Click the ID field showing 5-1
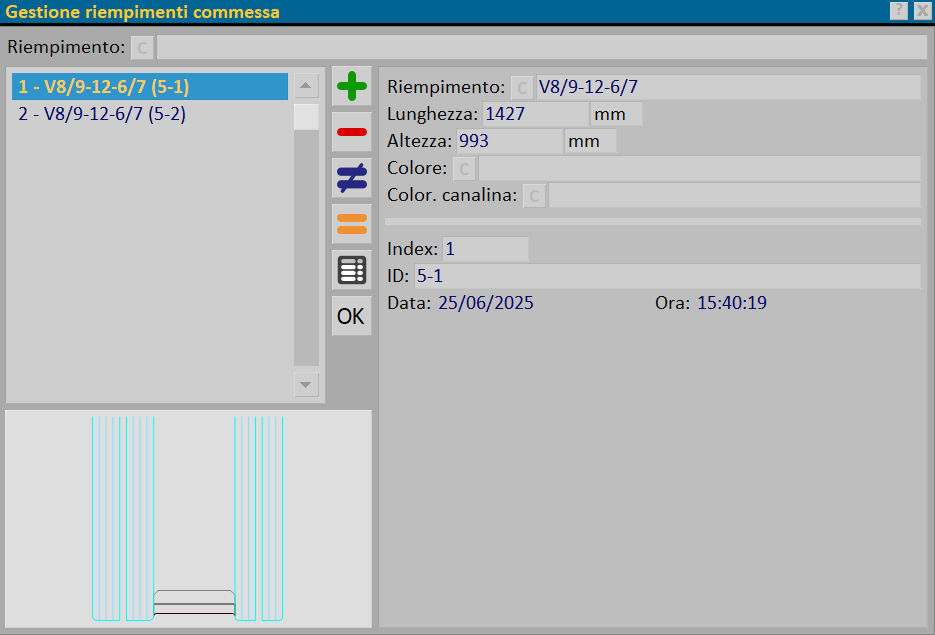The width and height of the screenshot is (935, 635). click(x=667, y=276)
